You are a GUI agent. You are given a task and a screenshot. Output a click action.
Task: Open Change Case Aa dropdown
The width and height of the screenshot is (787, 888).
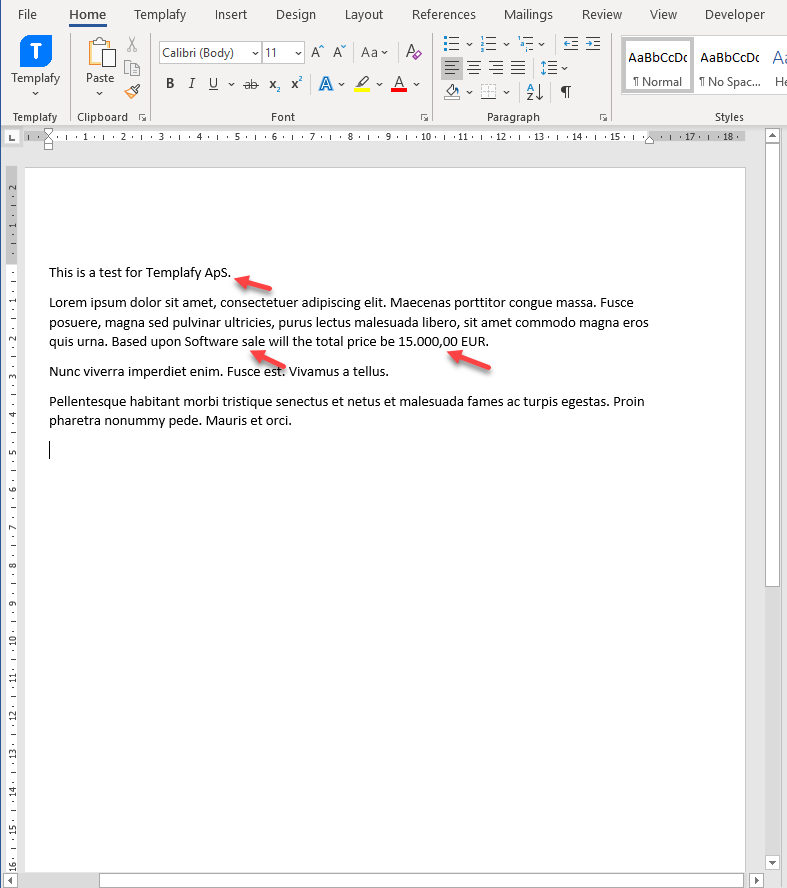tap(374, 53)
